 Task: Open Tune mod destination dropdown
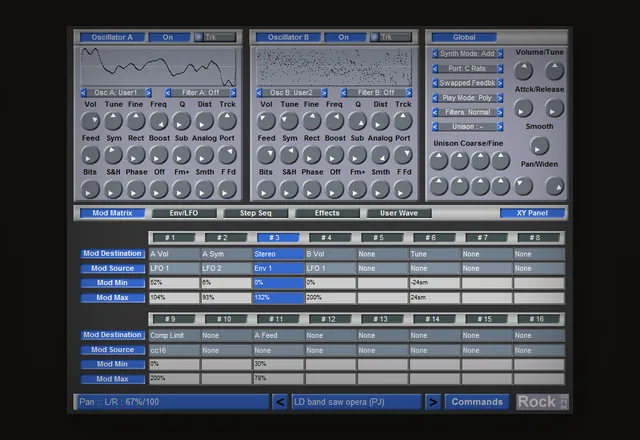[435, 254]
